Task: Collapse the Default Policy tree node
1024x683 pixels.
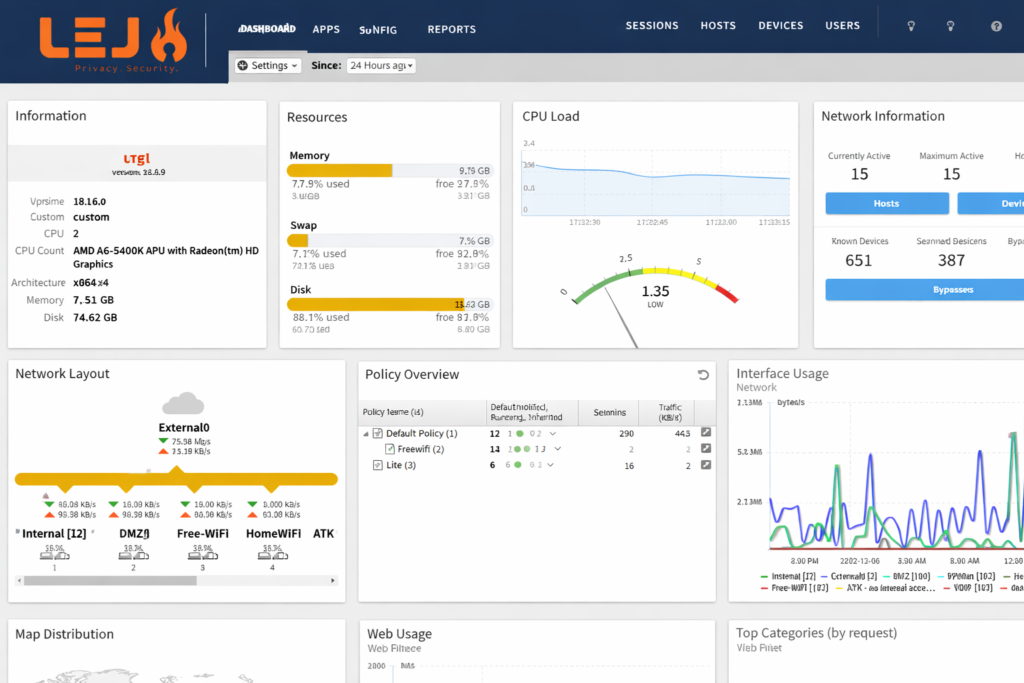Action: pos(365,434)
